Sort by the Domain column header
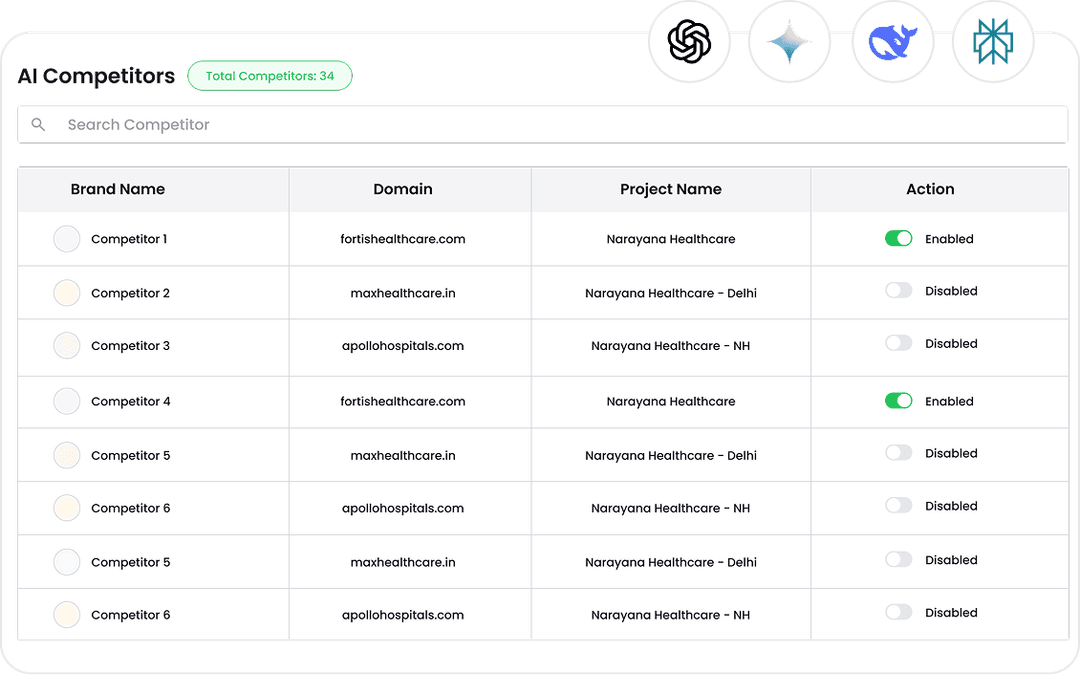The height and width of the screenshot is (675, 1080). (403, 189)
